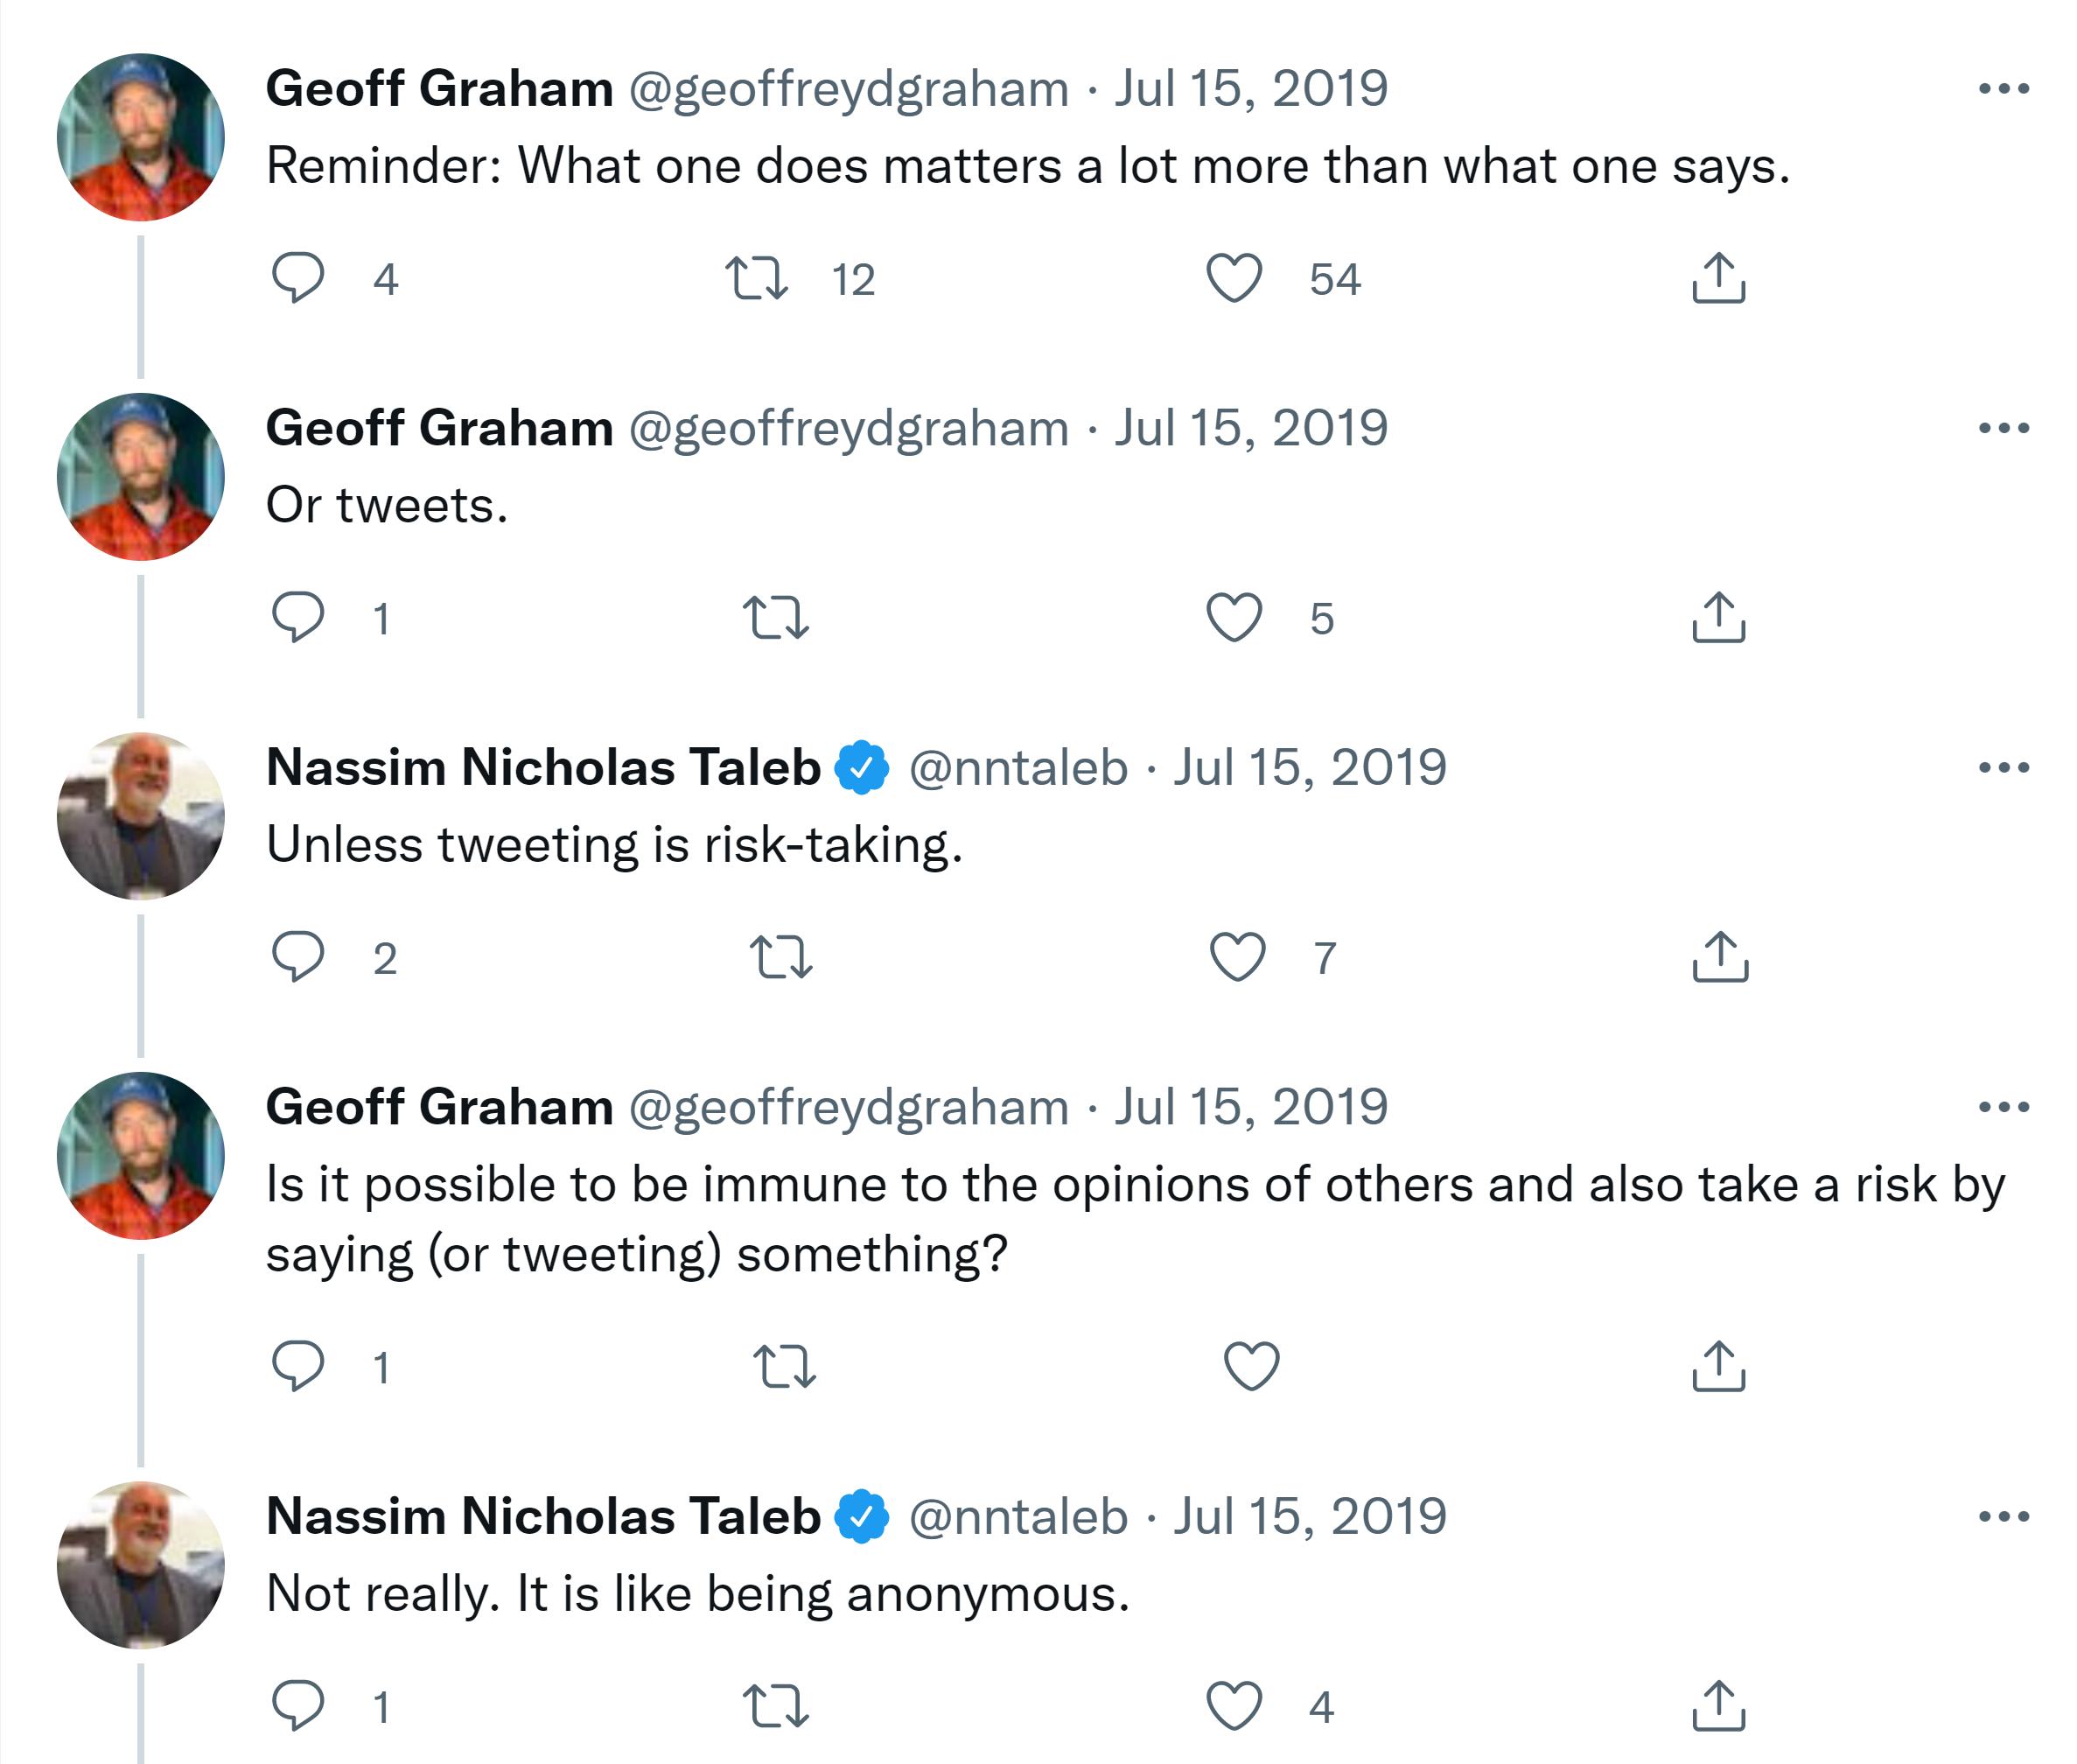This screenshot has height=1764, width=2077.
Task: Reply to the 'Or tweets.' tweet
Action: pos(298,617)
